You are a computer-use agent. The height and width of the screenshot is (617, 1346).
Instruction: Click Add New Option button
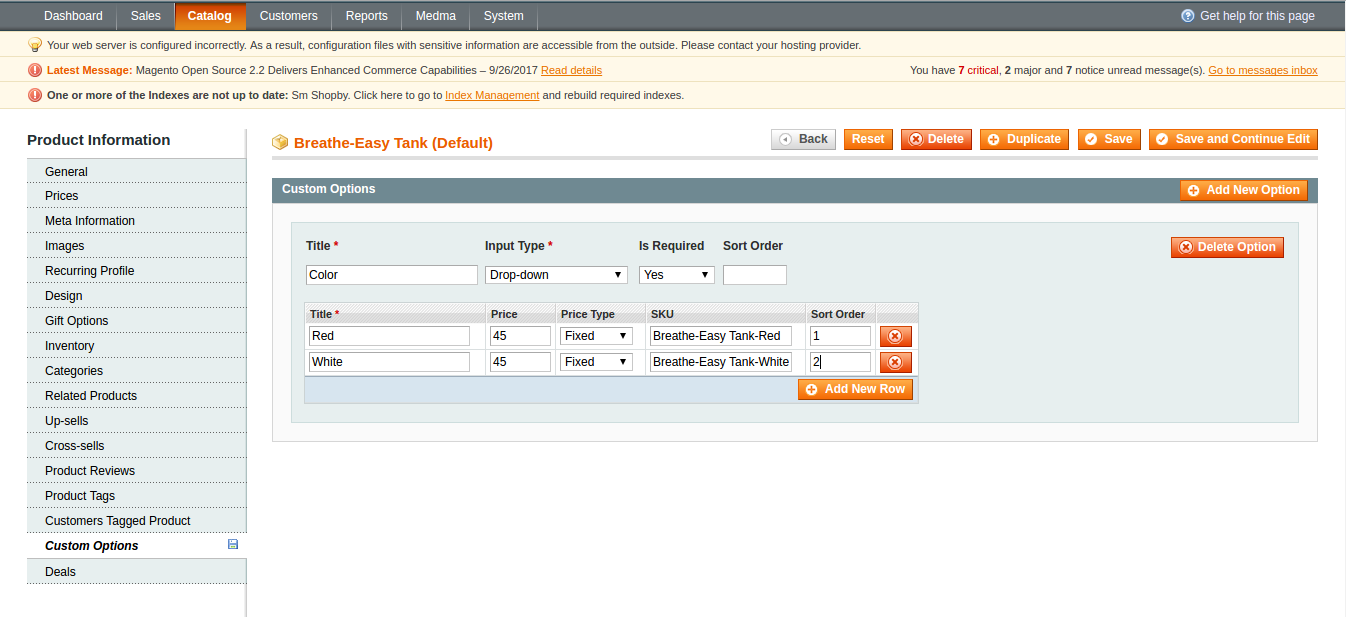[x=1244, y=190]
